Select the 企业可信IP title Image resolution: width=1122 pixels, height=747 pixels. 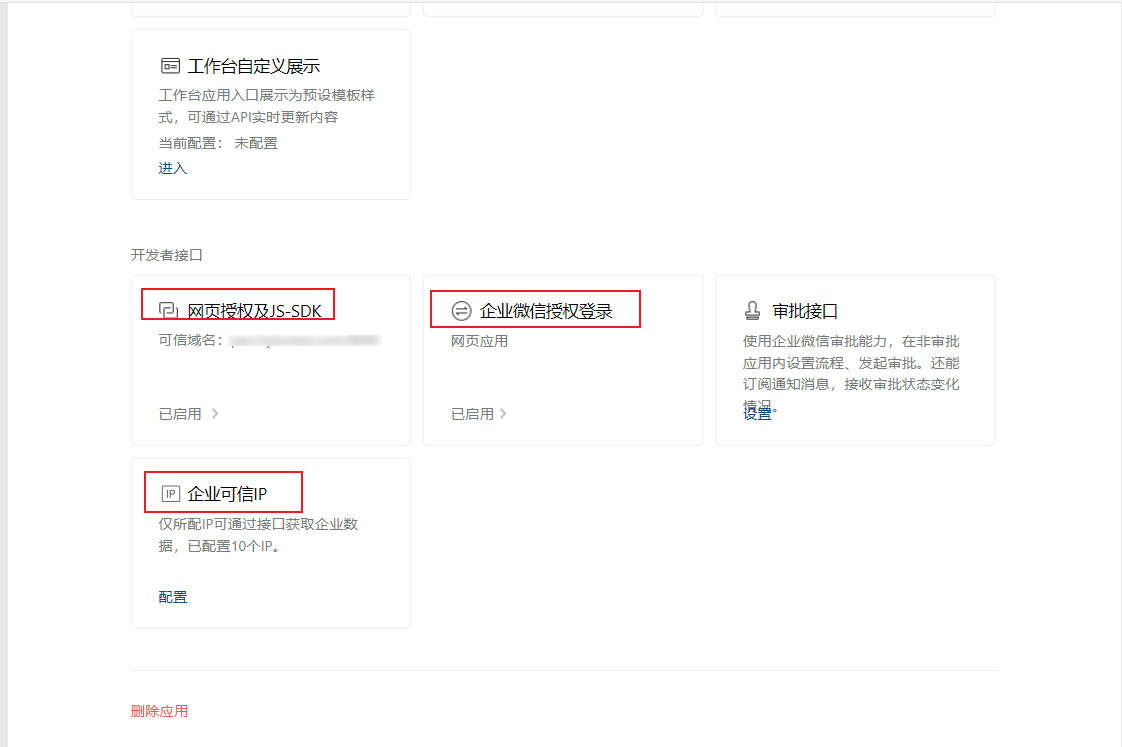[x=227, y=494]
